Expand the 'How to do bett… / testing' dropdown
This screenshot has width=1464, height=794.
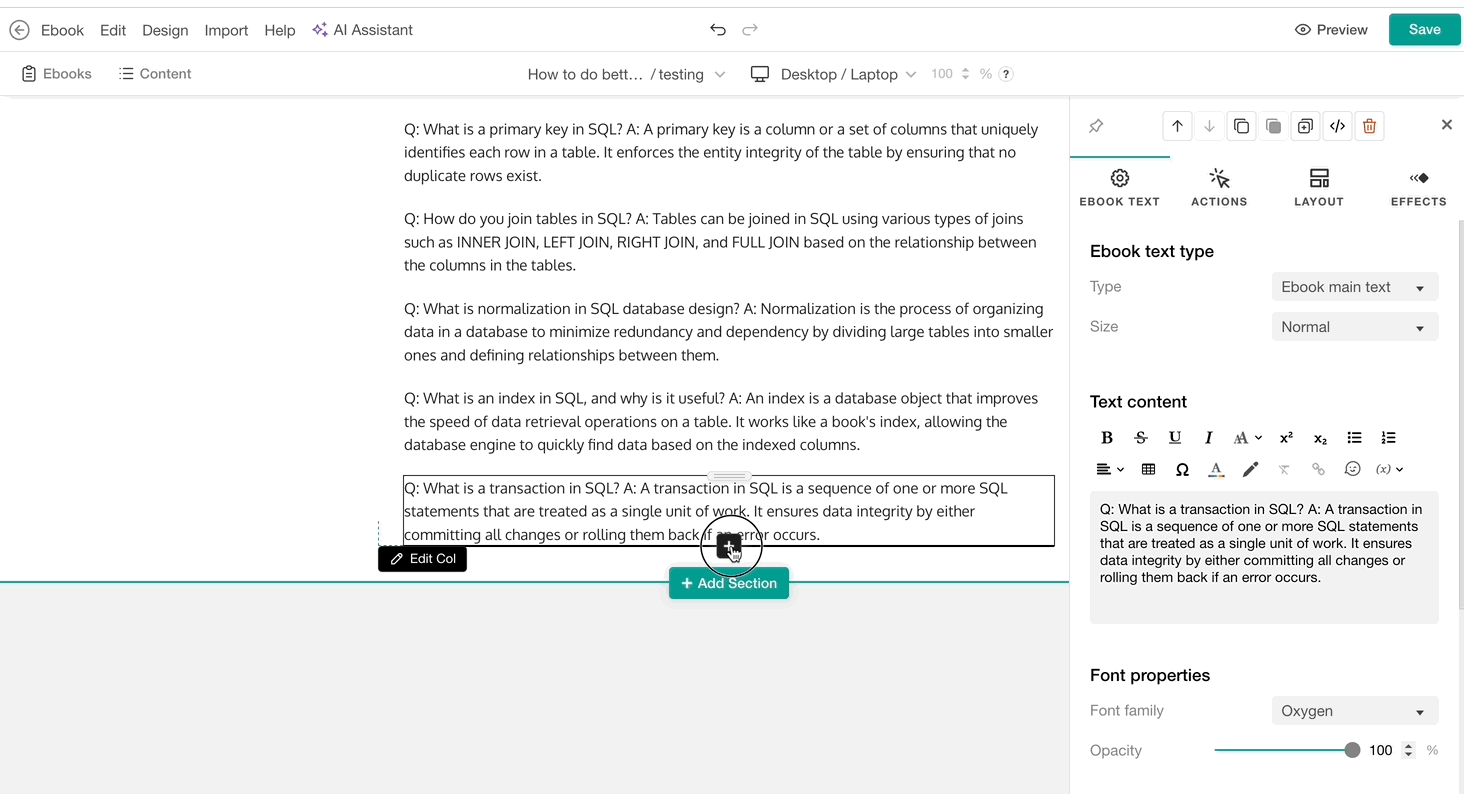[x=626, y=74]
